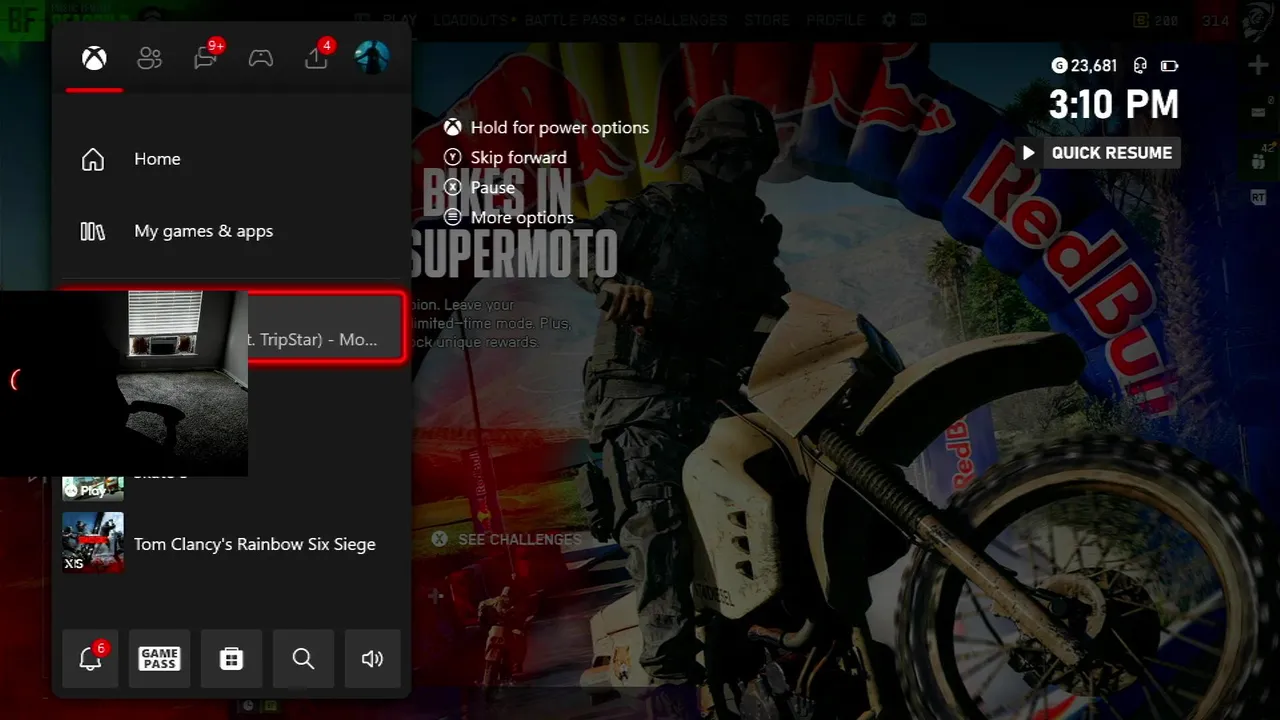Click the controller battery icon
The width and height of the screenshot is (1280, 720).
coord(1169,66)
